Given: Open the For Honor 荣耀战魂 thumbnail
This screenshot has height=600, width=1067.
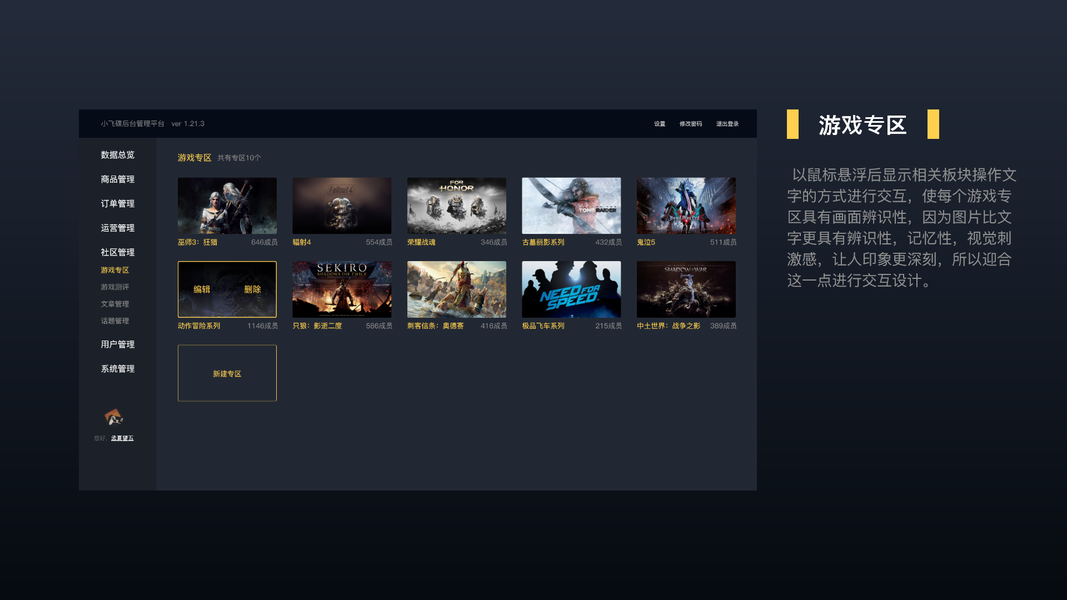Looking at the screenshot, I should click(x=457, y=205).
